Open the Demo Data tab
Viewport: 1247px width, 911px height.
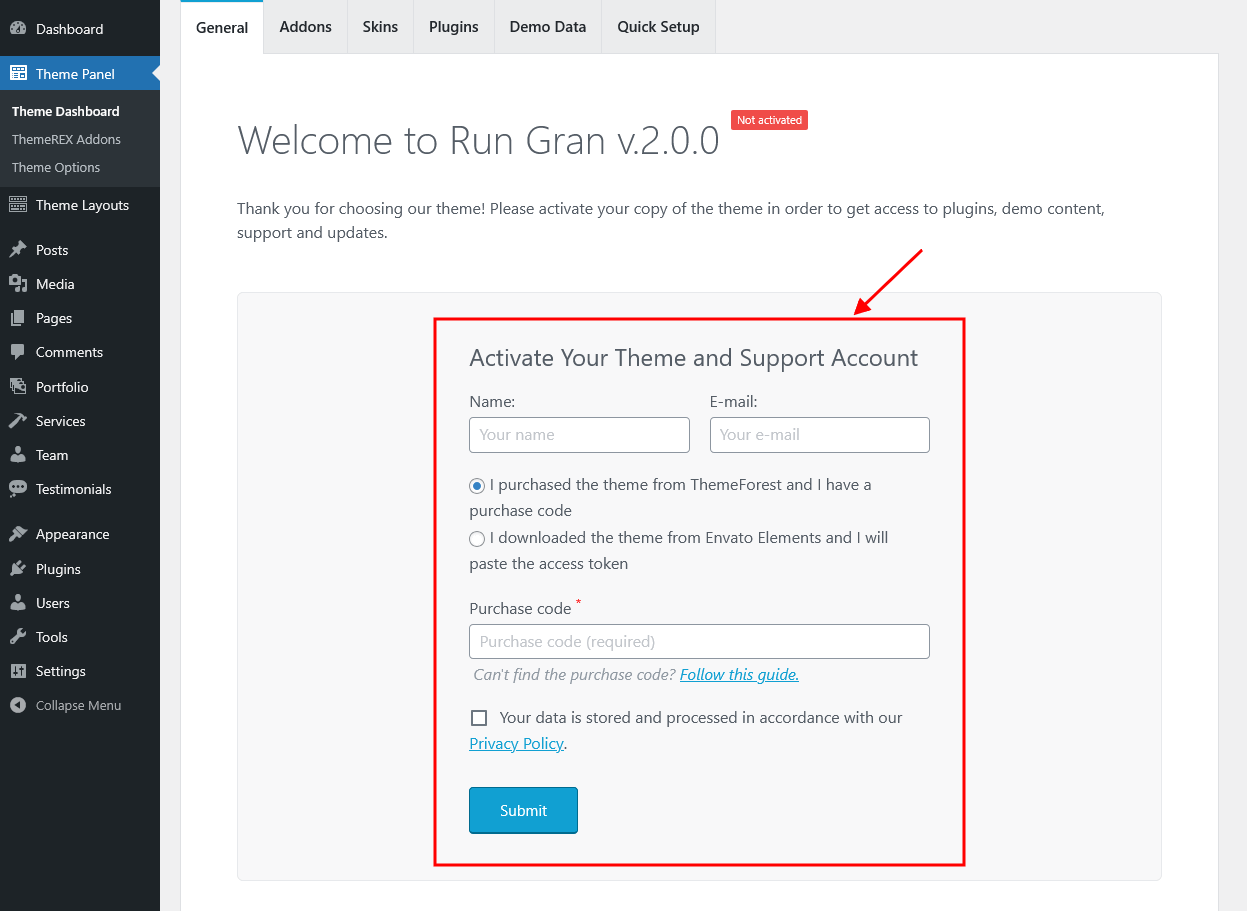pyautogui.click(x=548, y=27)
